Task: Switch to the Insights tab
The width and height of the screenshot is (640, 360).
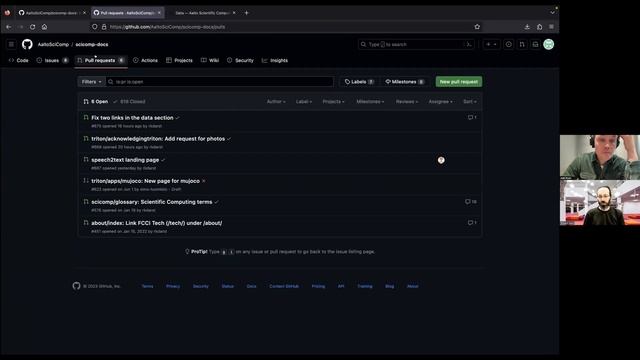Action: (275, 60)
